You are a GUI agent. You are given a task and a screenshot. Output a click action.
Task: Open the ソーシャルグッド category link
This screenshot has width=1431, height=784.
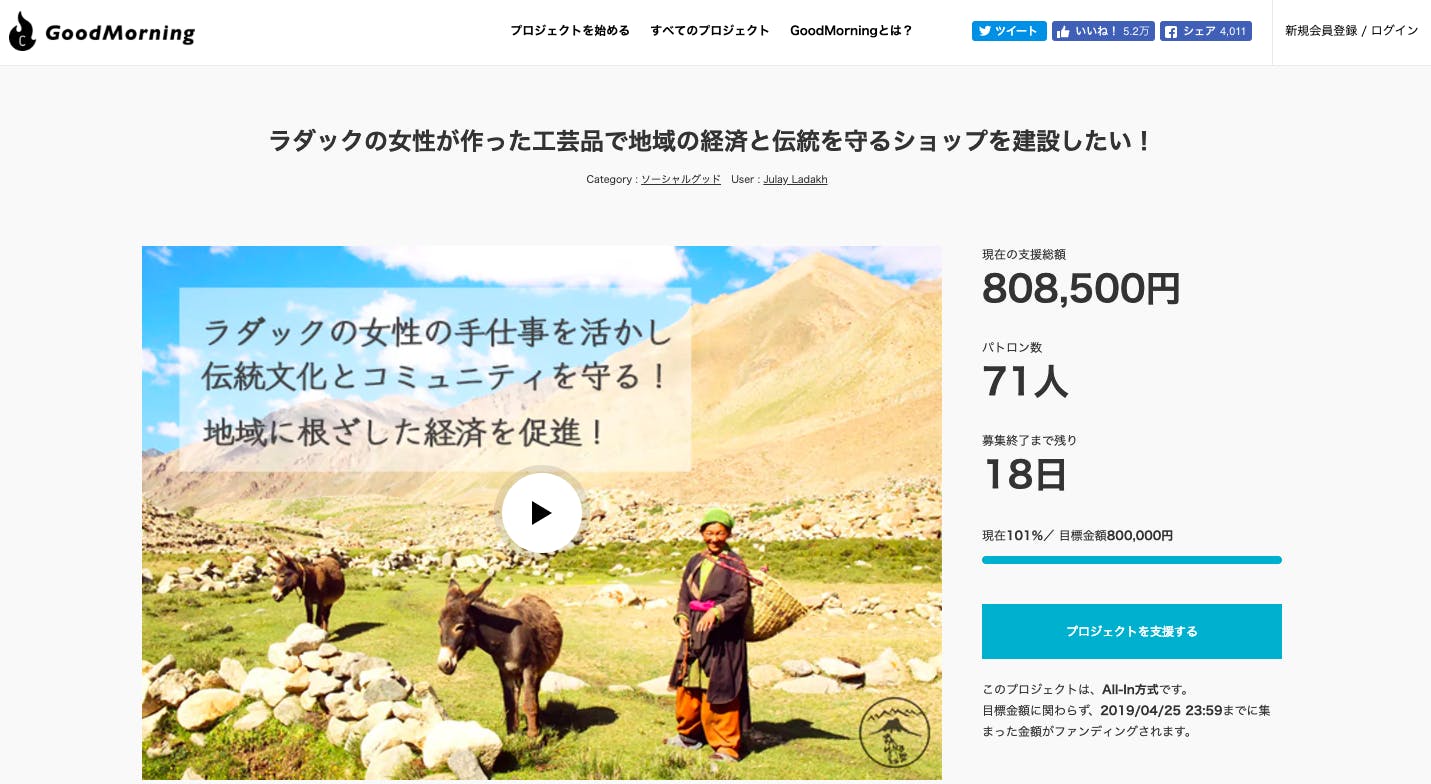681,179
